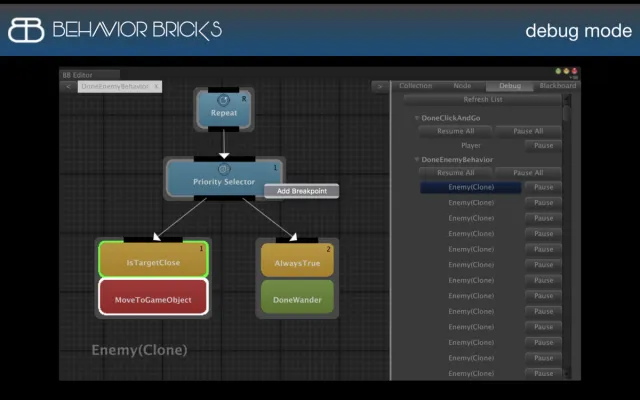Click the connector above AlwaysTrue node

point(297,240)
